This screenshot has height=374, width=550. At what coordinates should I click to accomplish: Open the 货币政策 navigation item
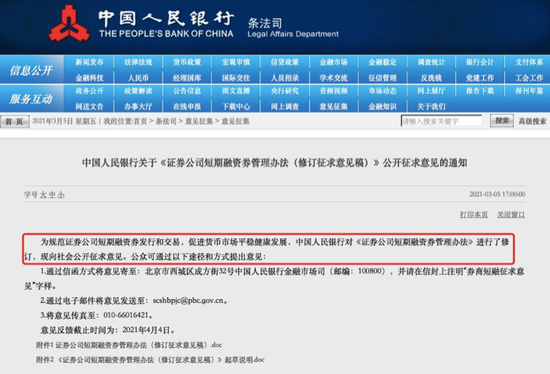[x=187, y=62]
